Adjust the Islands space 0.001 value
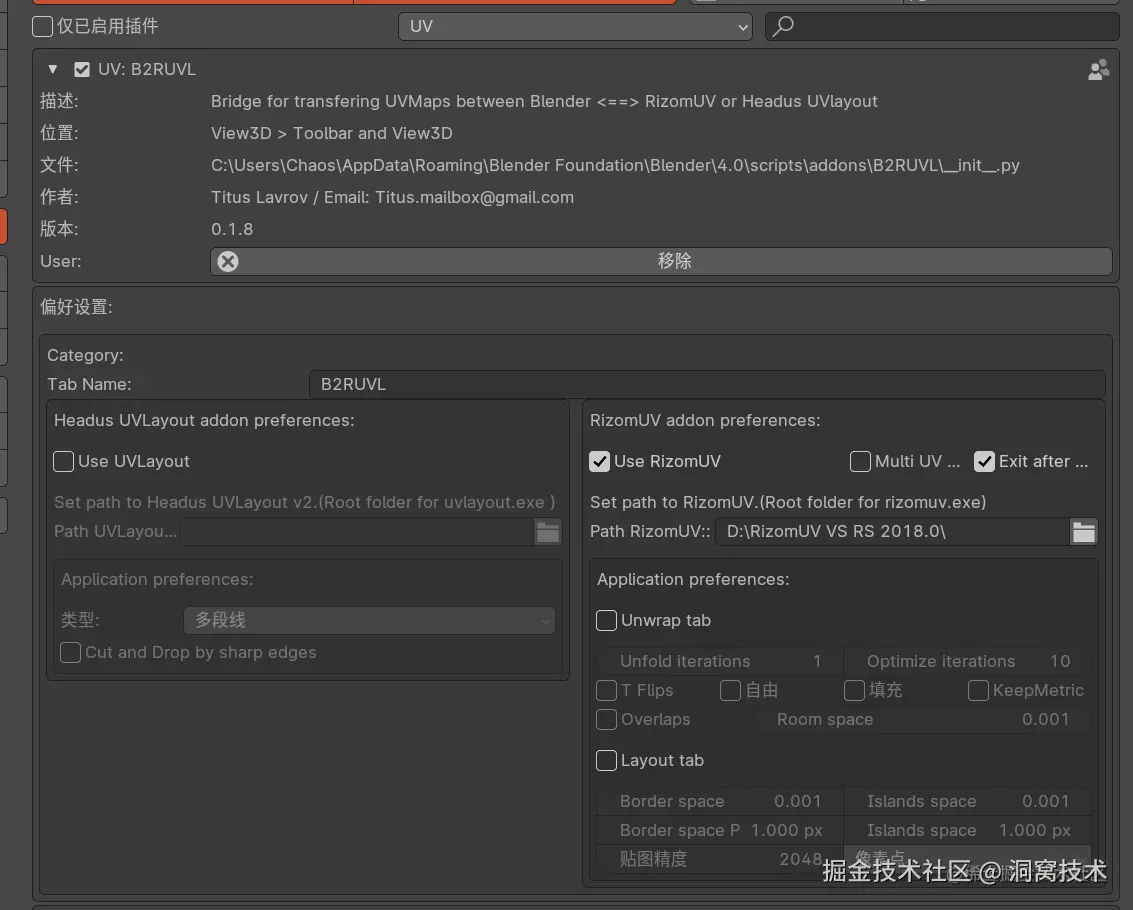 pos(967,801)
